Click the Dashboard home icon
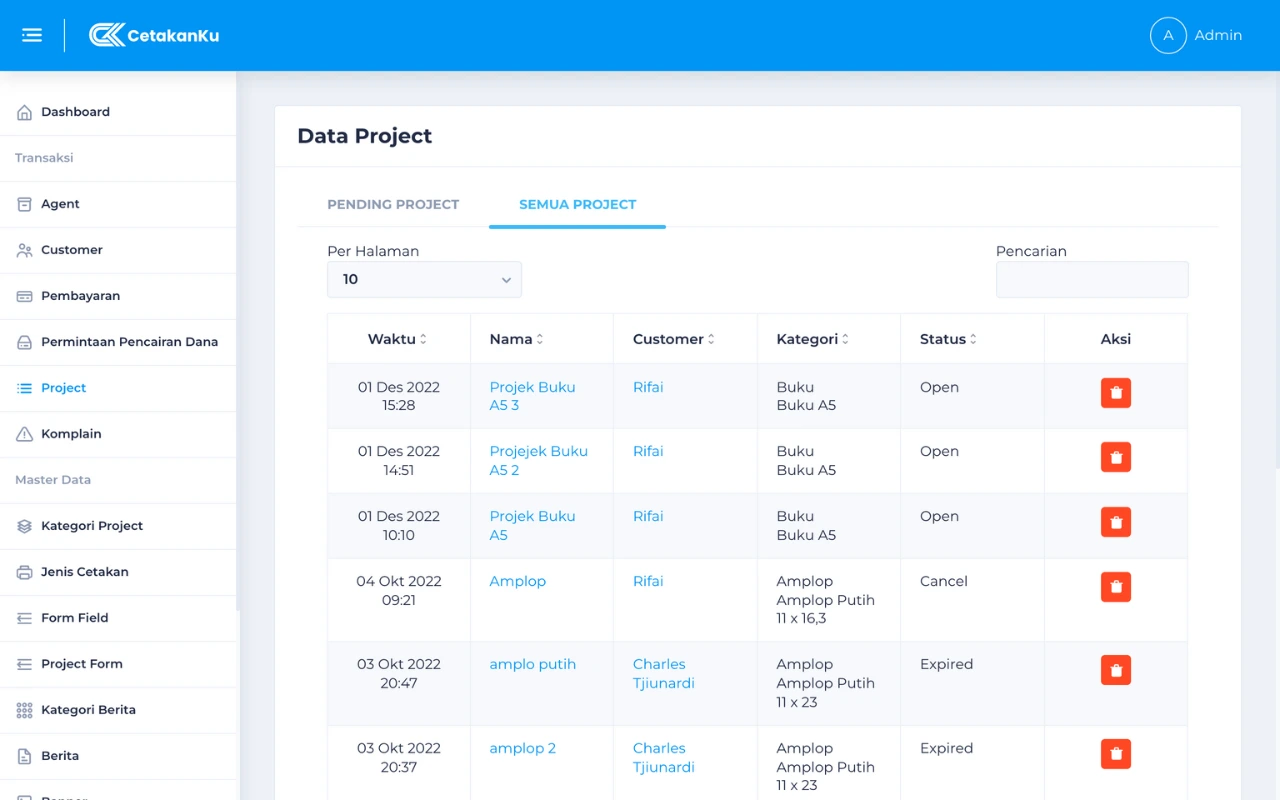Viewport: 1280px width, 800px height. (x=25, y=112)
